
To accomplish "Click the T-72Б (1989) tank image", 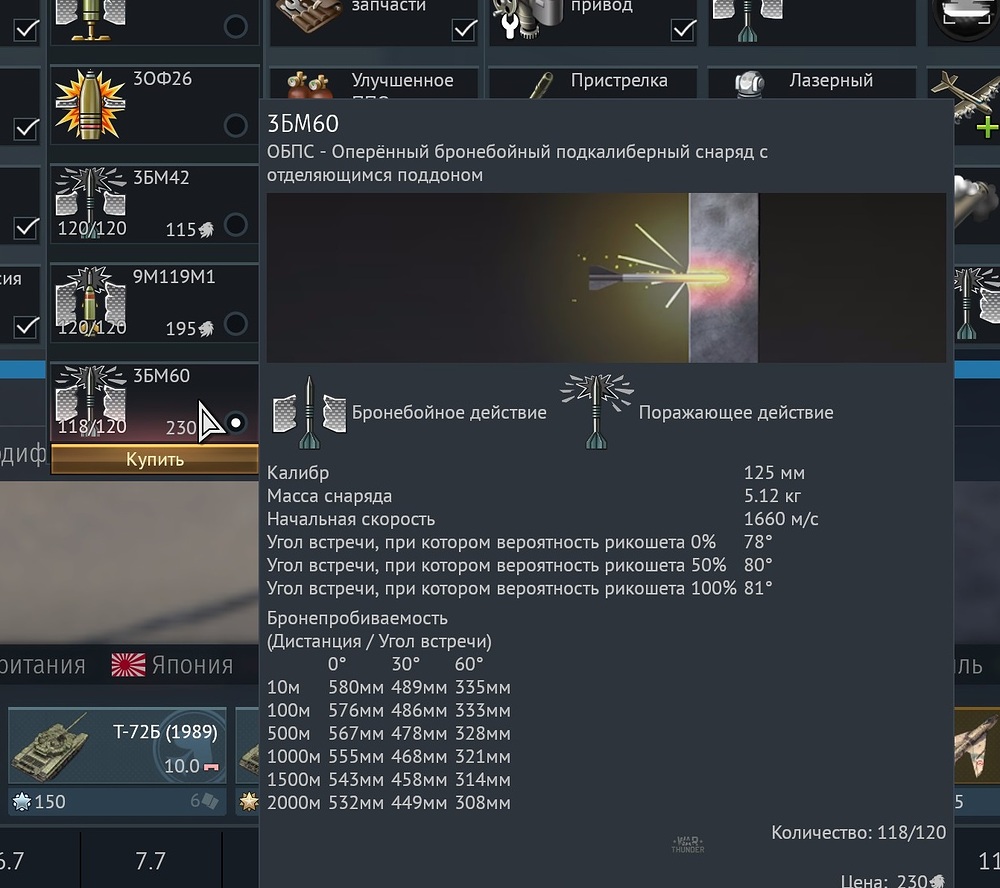I will click(52, 746).
